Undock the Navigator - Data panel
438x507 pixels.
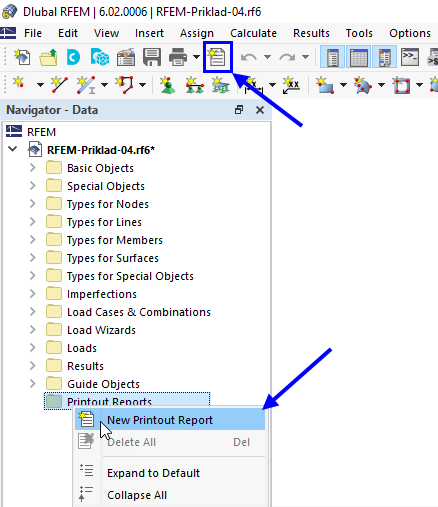point(239,110)
